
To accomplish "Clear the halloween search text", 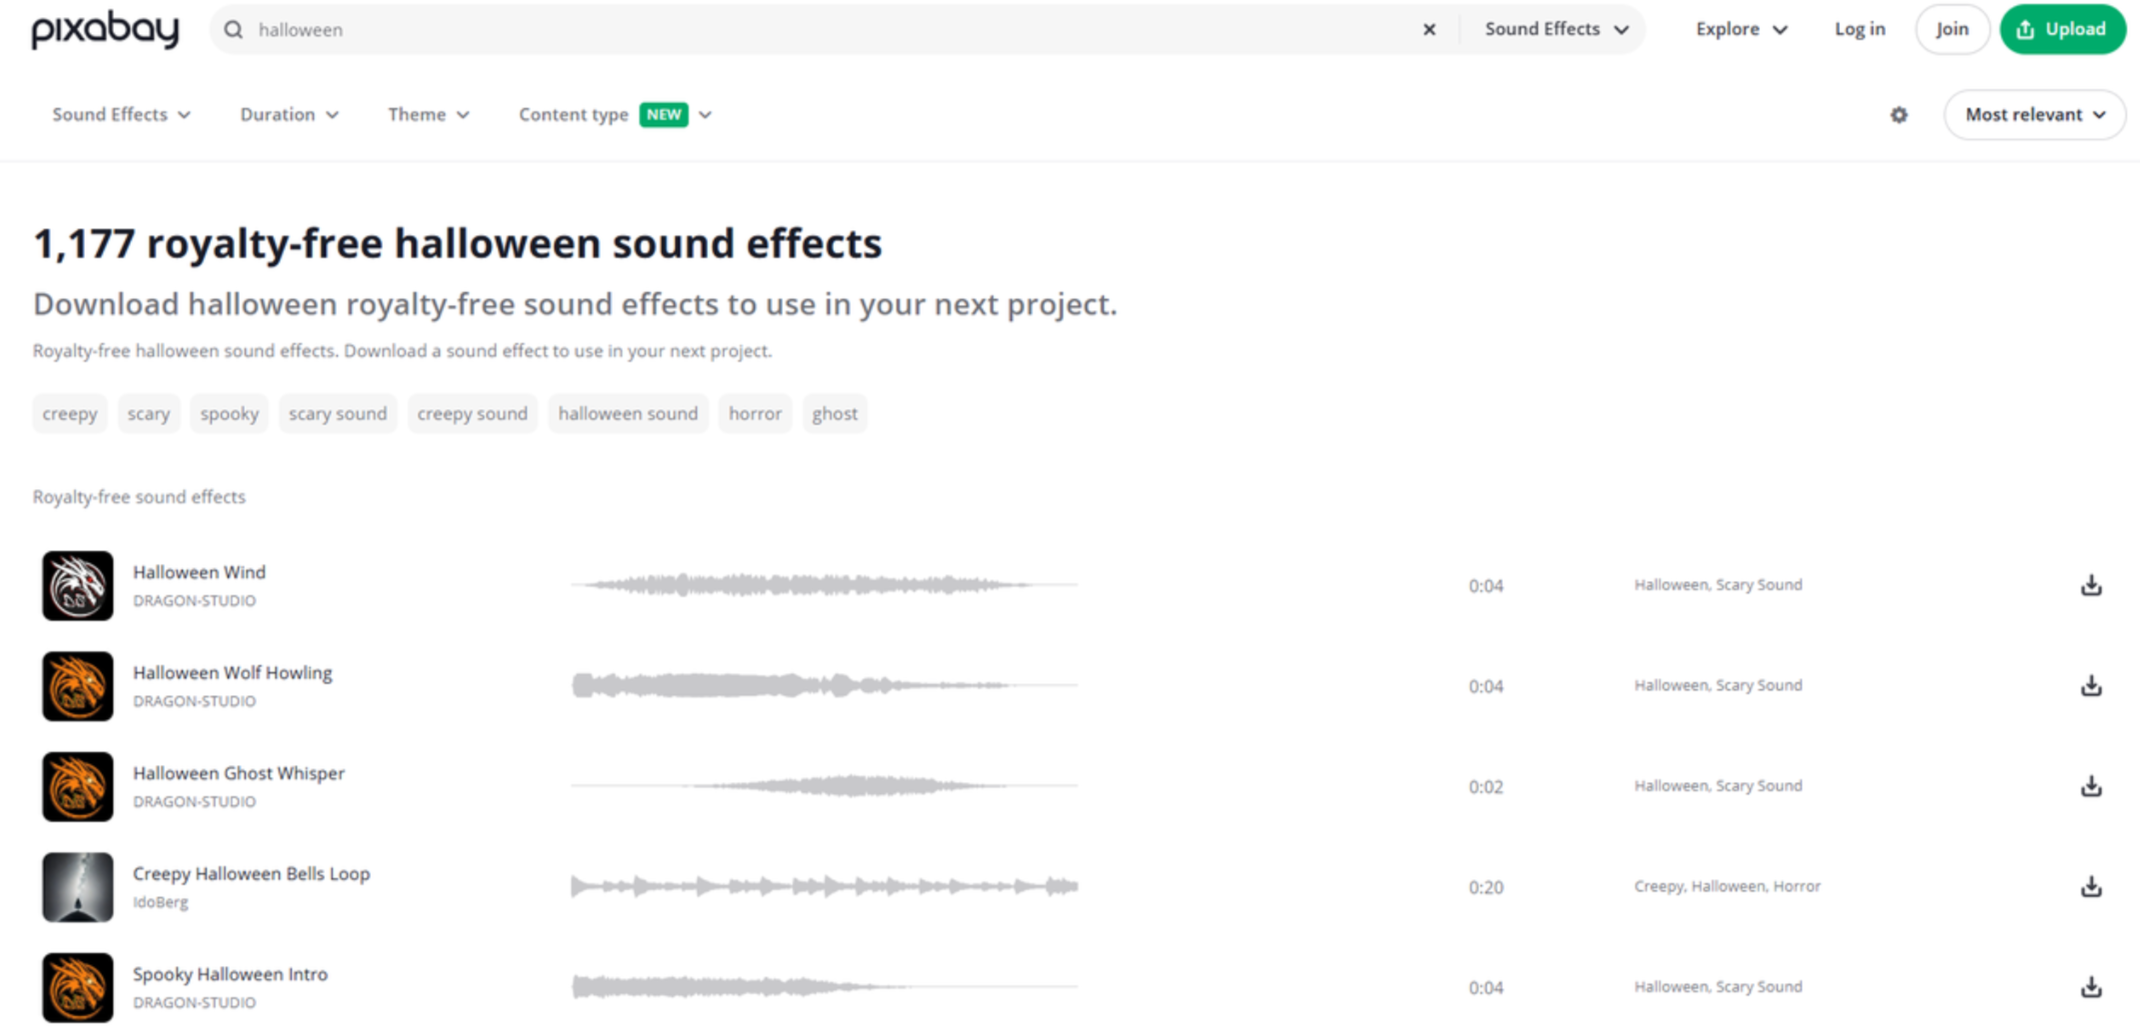I will [x=1429, y=30].
